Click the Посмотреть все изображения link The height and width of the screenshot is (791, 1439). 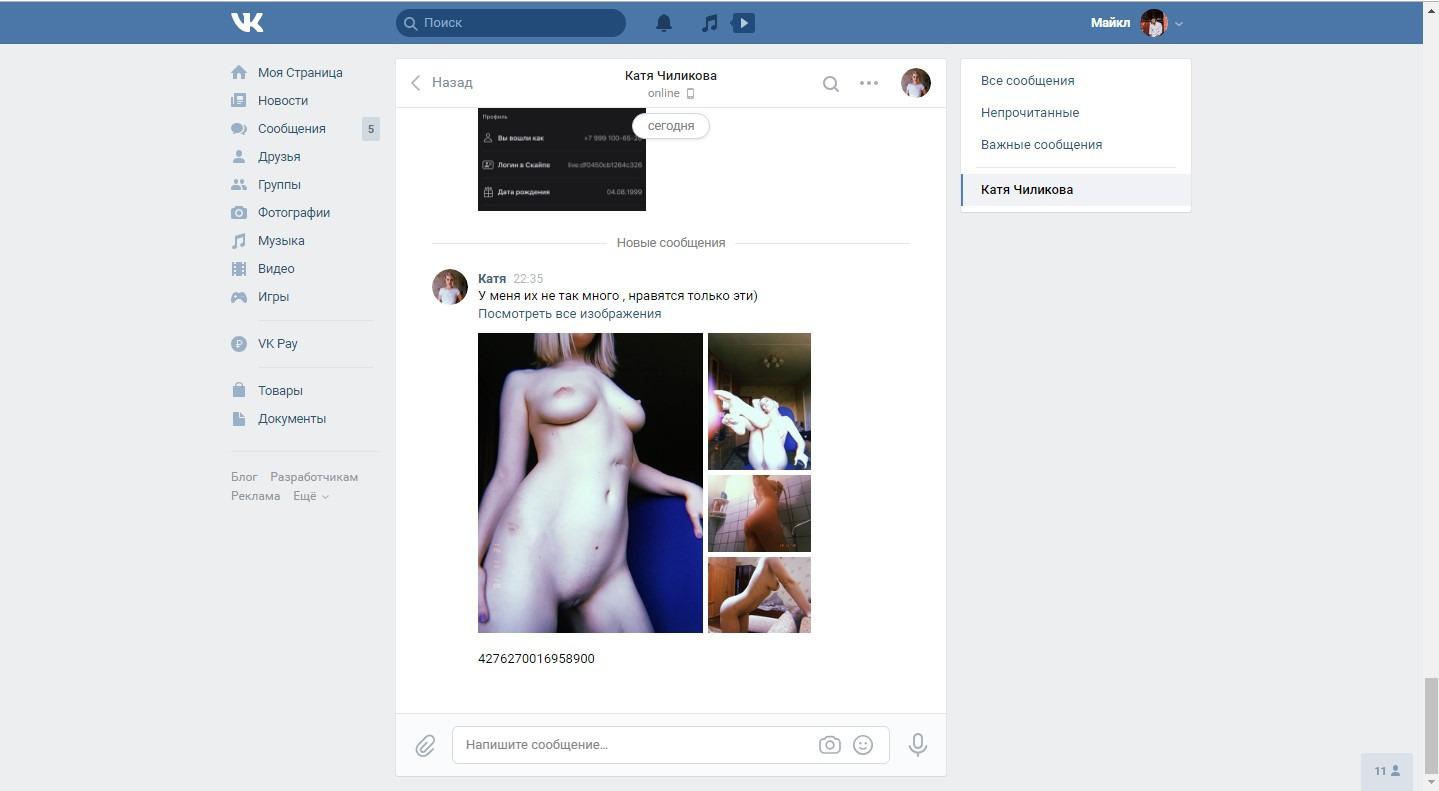[569, 313]
